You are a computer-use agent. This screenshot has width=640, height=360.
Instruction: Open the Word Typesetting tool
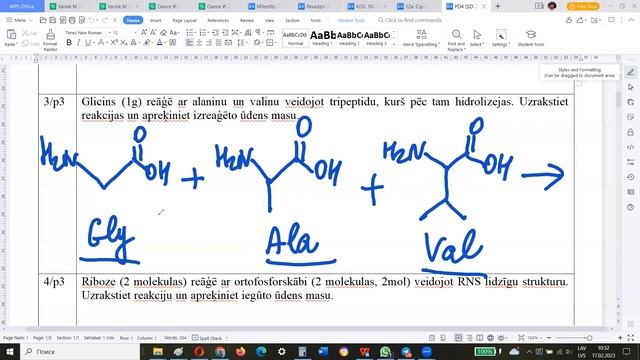(421, 38)
